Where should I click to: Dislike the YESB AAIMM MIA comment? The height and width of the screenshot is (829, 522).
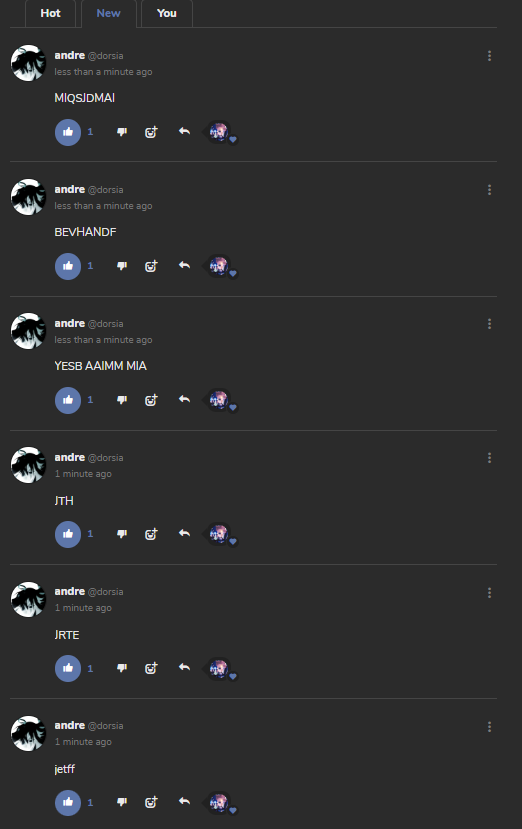tap(122, 400)
